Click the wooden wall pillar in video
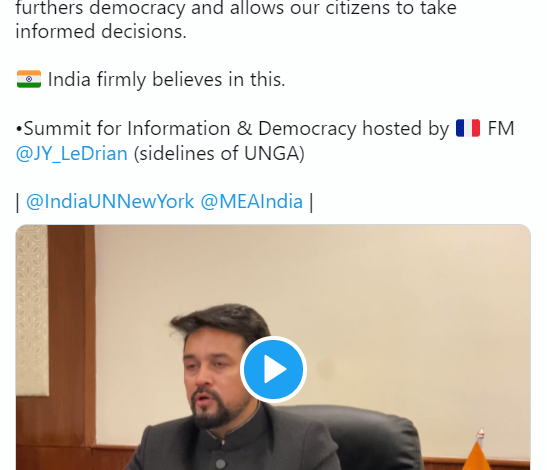This screenshot has width=547, height=470. pos(72,335)
